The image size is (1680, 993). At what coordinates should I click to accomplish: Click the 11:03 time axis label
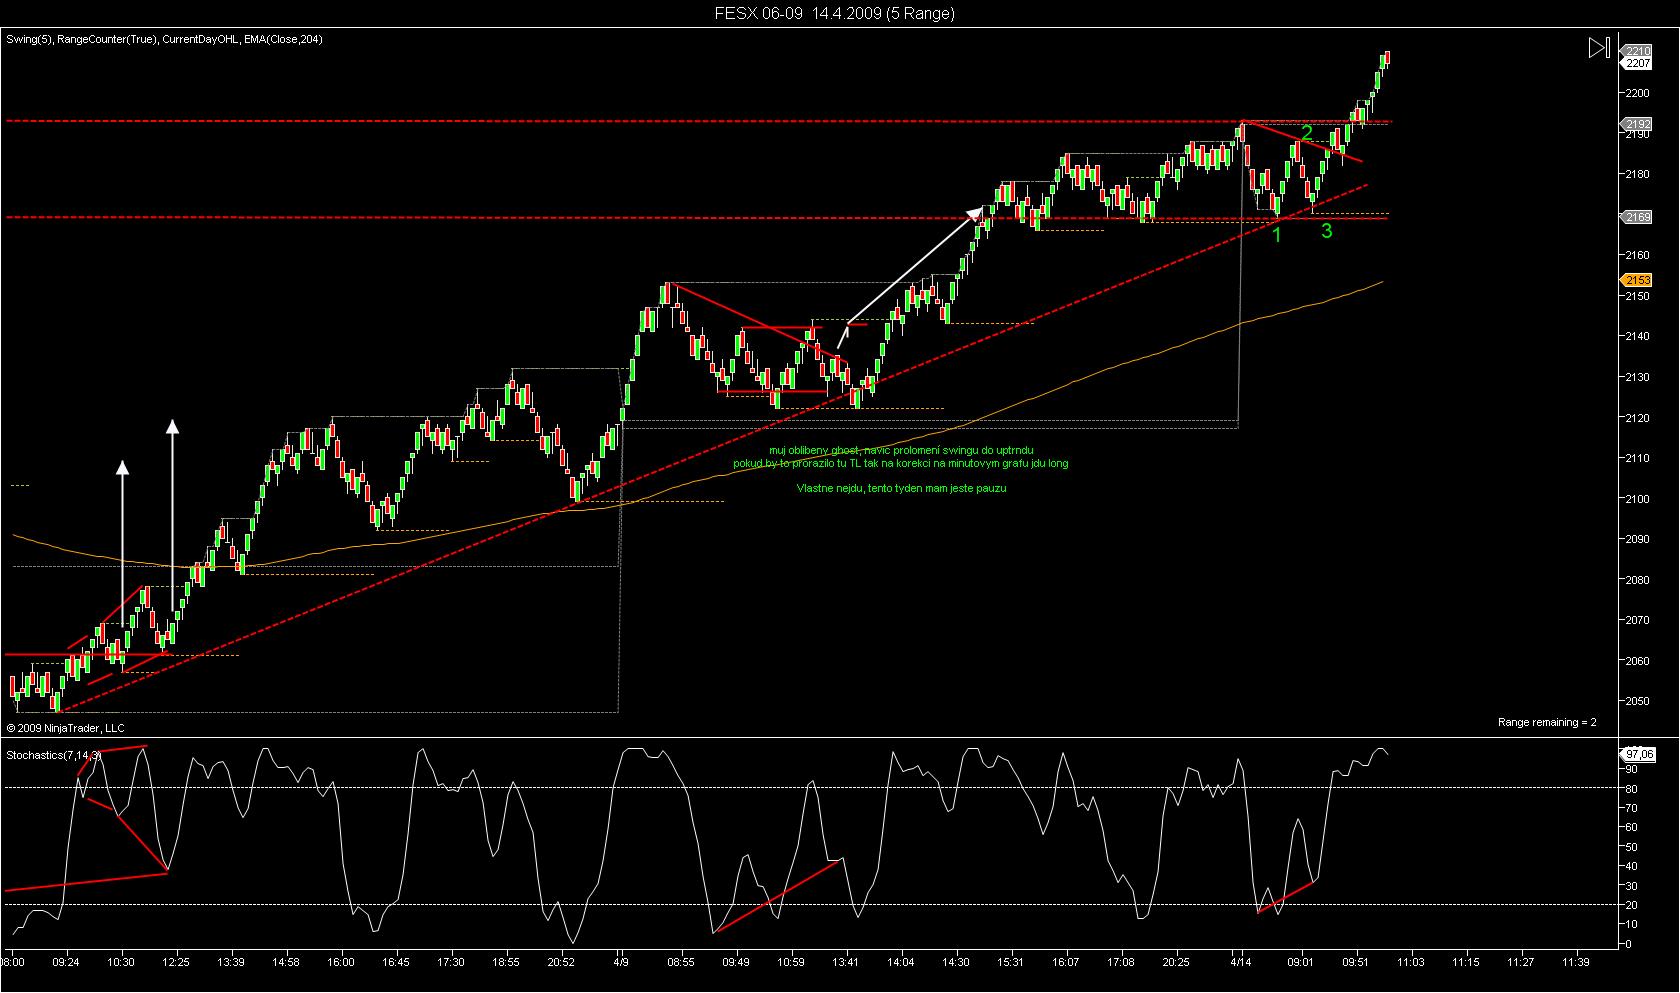[x=1411, y=962]
